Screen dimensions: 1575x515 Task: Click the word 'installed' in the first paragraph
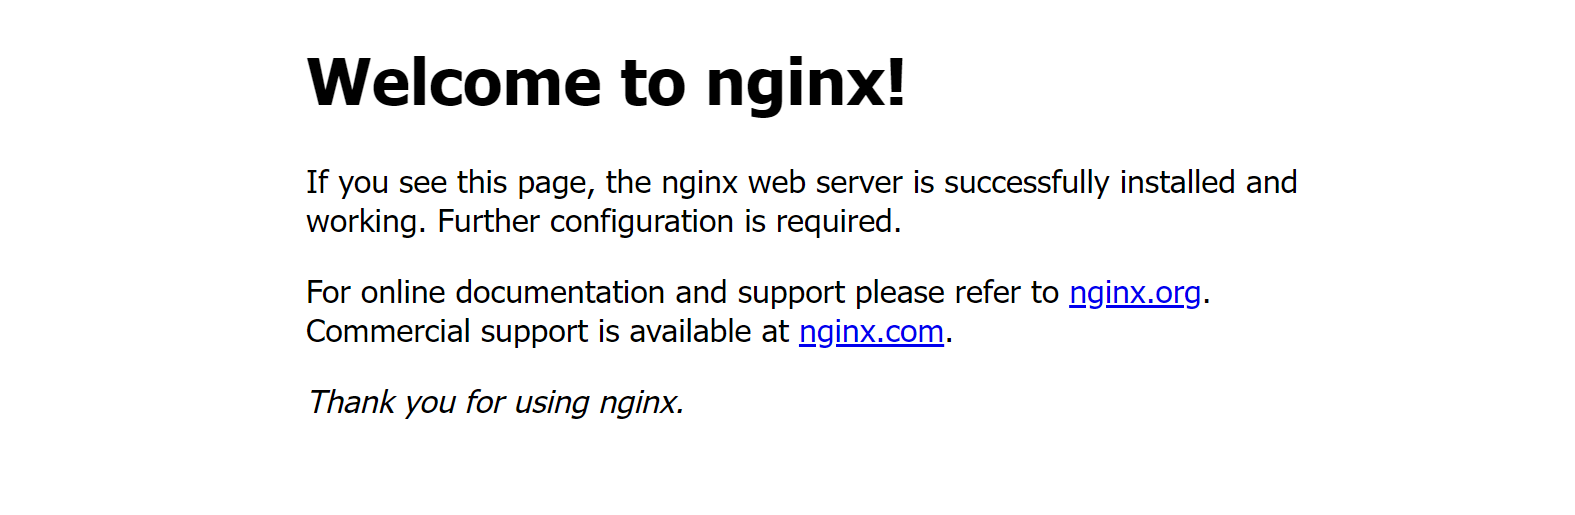pos(1177,182)
